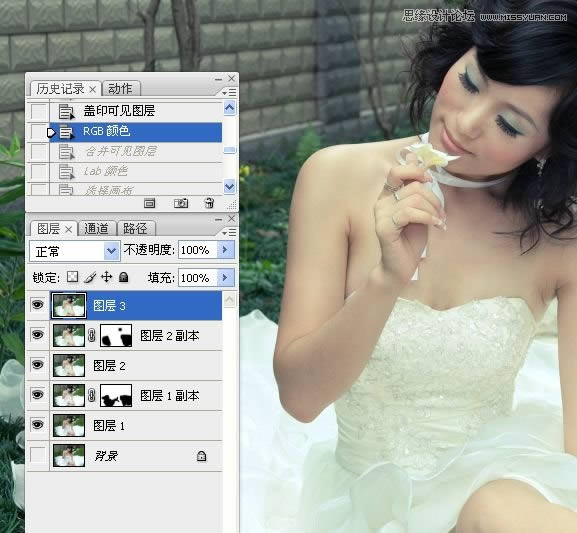Open the 不透明度 opacity slider arrow

[225, 250]
